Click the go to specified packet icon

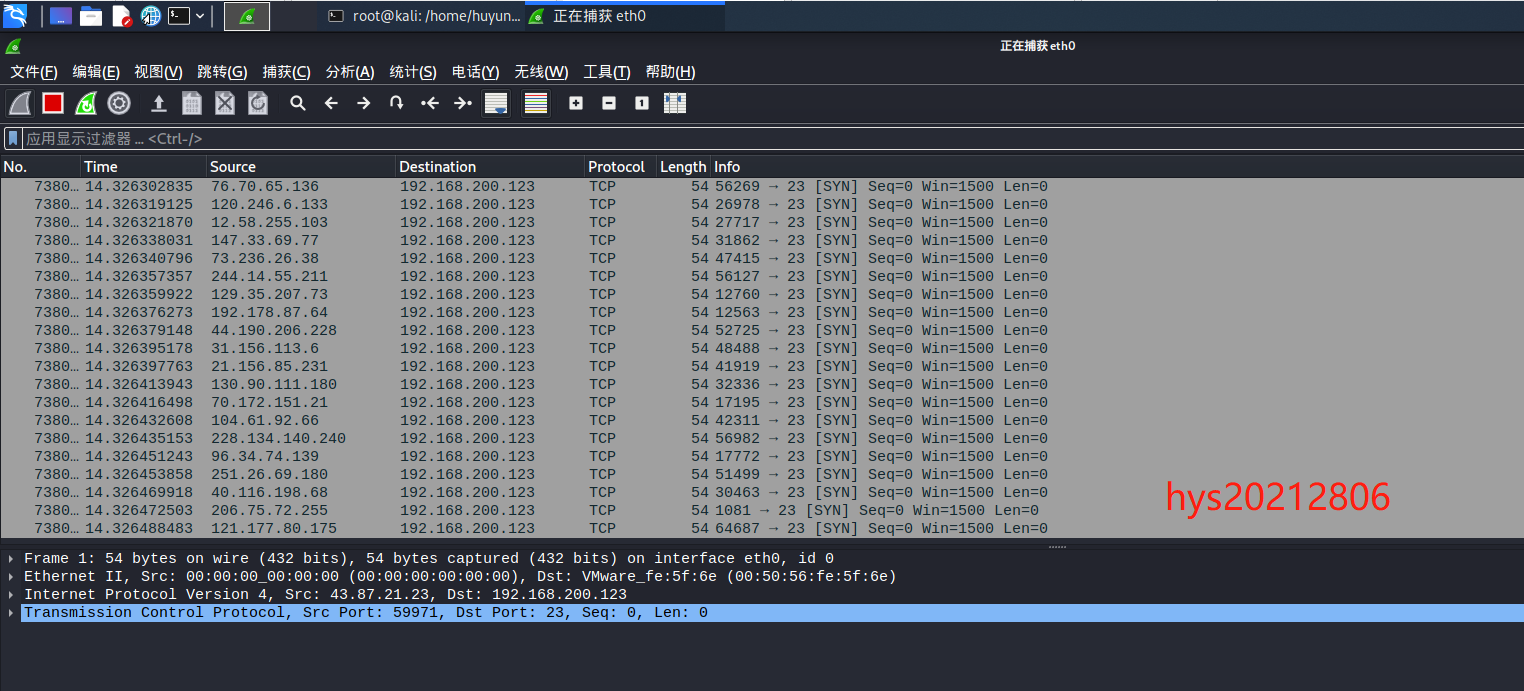coord(397,103)
